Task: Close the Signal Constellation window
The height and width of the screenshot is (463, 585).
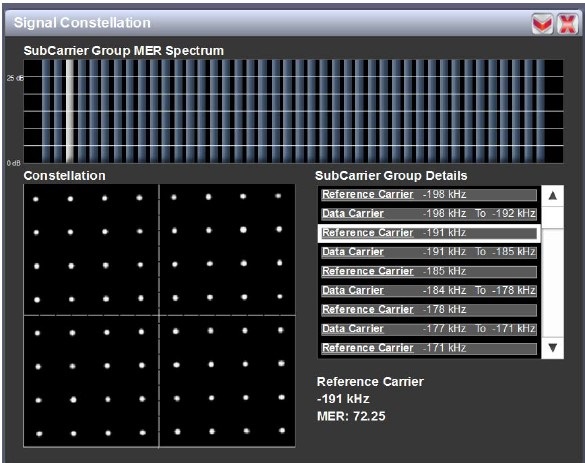Action: [567, 24]
